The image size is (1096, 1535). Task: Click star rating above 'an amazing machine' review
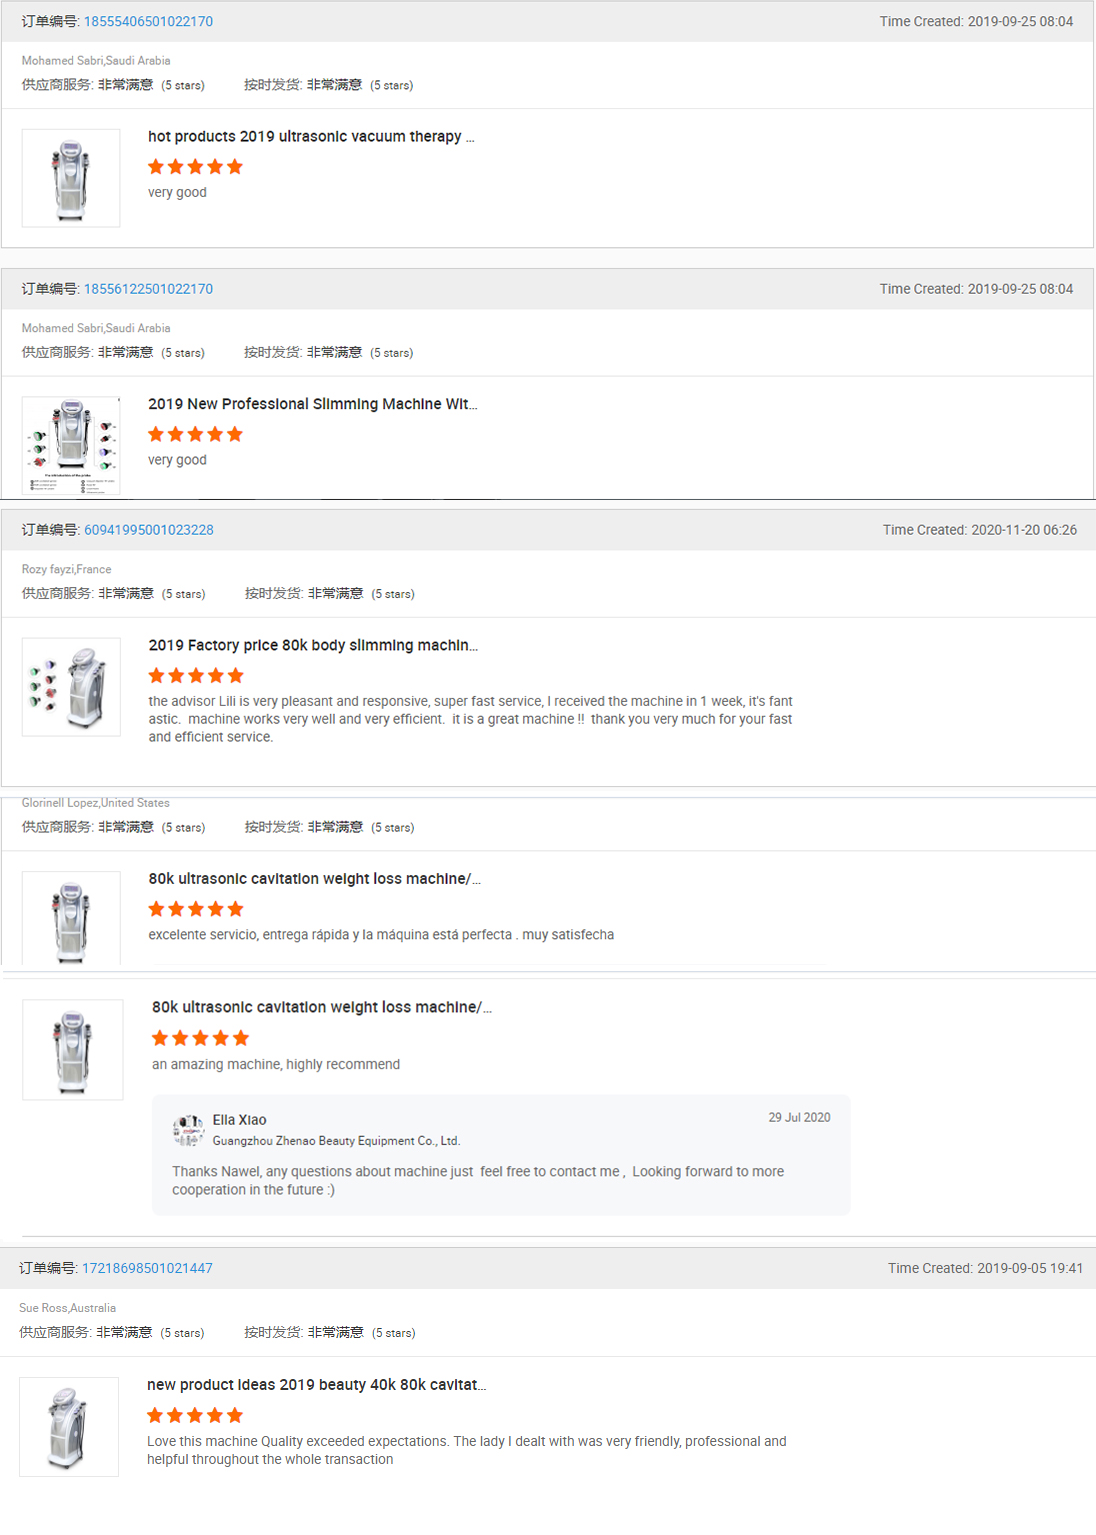coord(200,1038)
